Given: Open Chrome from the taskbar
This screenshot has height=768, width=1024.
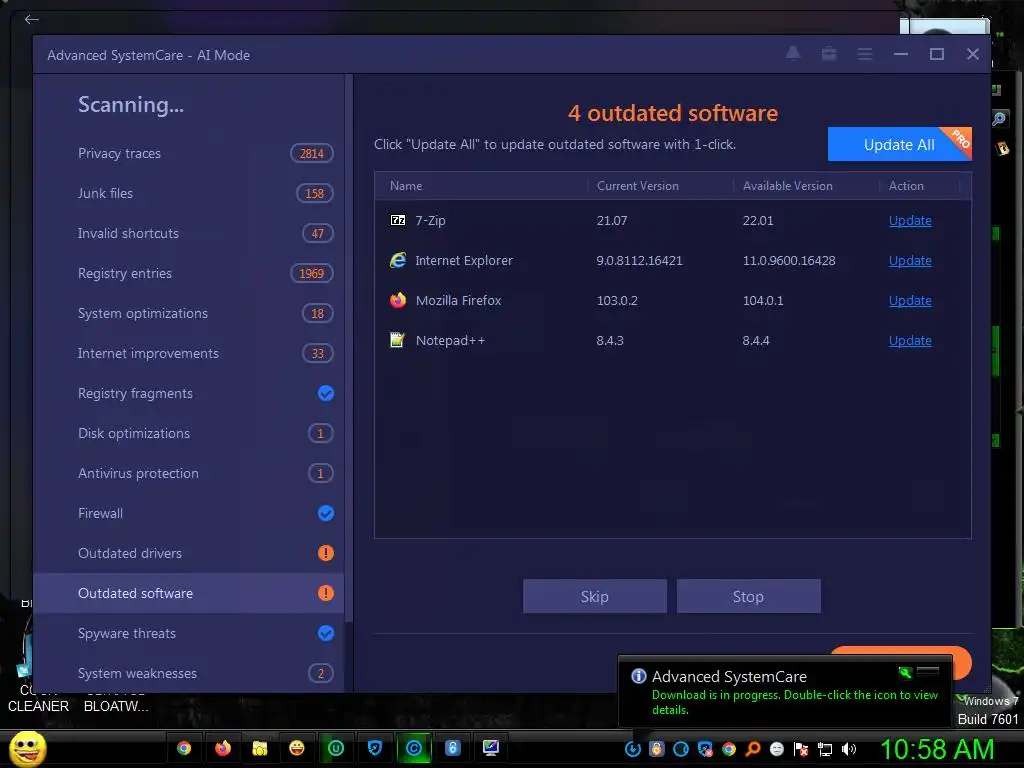Looking at the screenshot, I should coord(184,748).
